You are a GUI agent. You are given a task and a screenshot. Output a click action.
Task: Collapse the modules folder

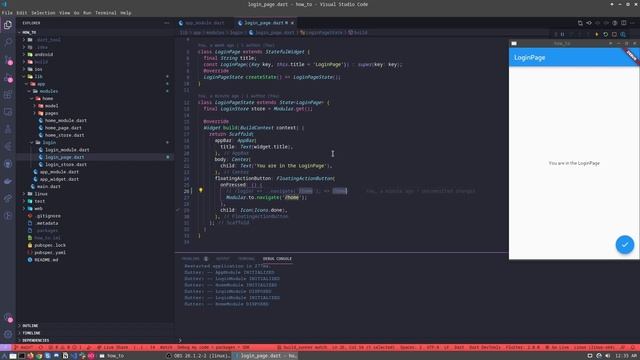click(95, 91)
